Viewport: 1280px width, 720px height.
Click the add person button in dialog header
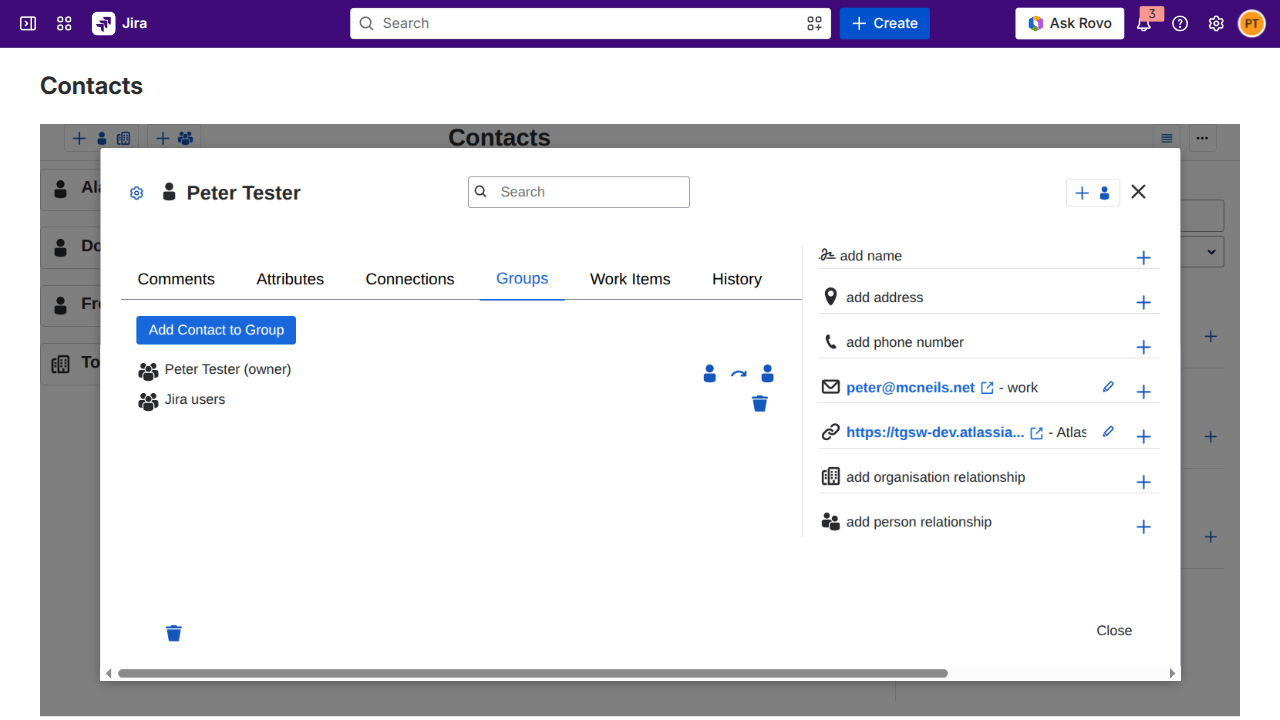[1092, 193]
